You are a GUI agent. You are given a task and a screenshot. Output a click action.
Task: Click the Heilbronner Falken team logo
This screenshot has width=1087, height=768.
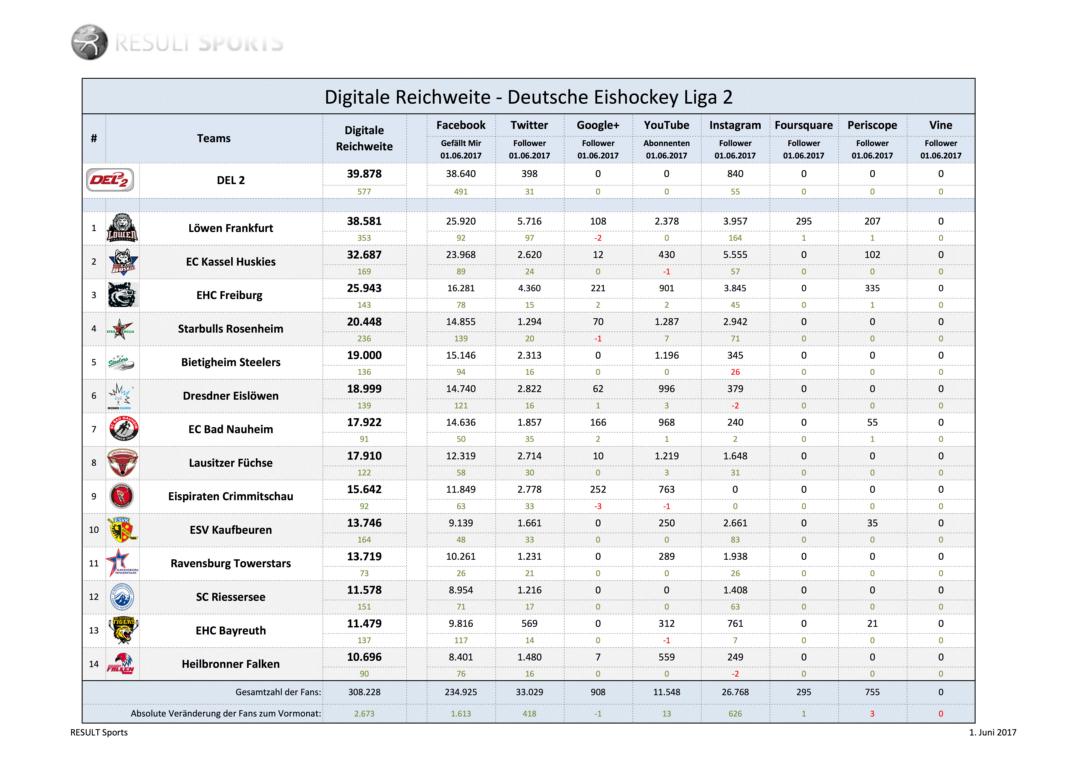click(x=121, y=663)
